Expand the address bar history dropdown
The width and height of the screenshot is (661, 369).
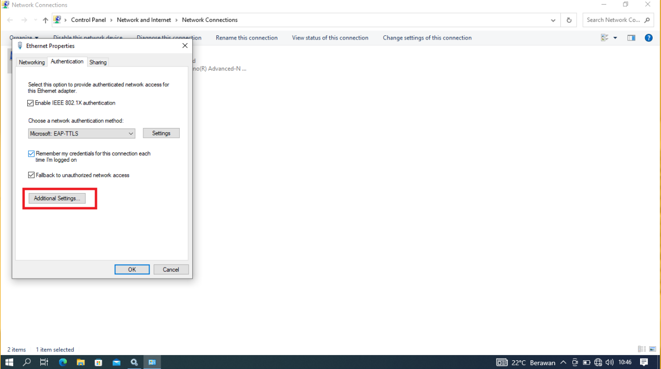[x=553, y=20]
